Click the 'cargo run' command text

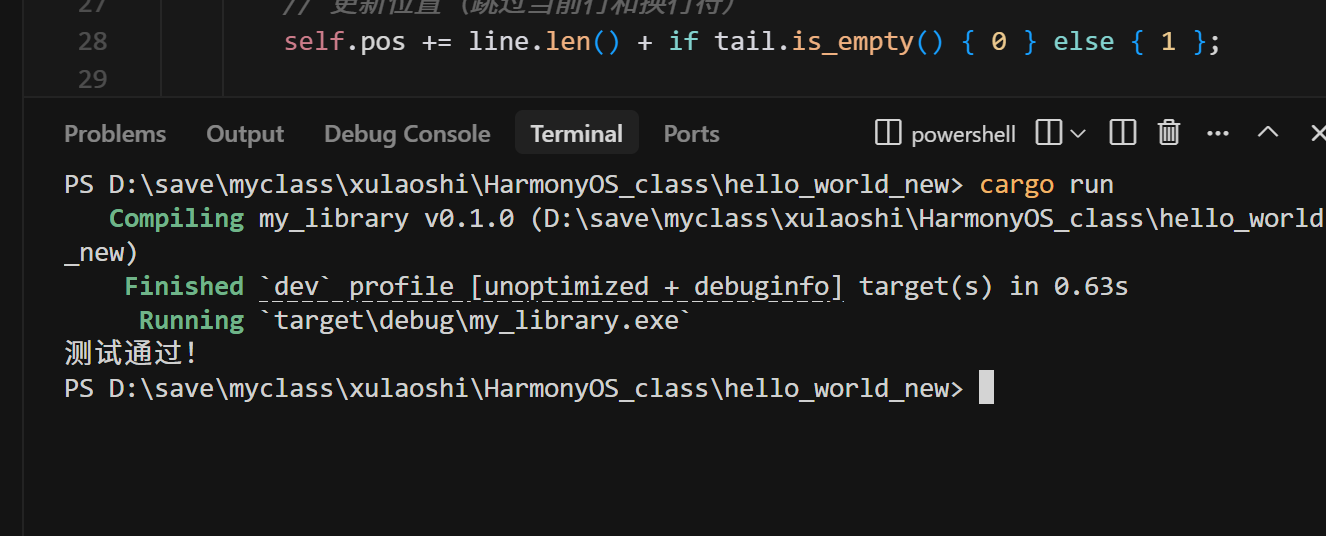[x=1046, y=185]
